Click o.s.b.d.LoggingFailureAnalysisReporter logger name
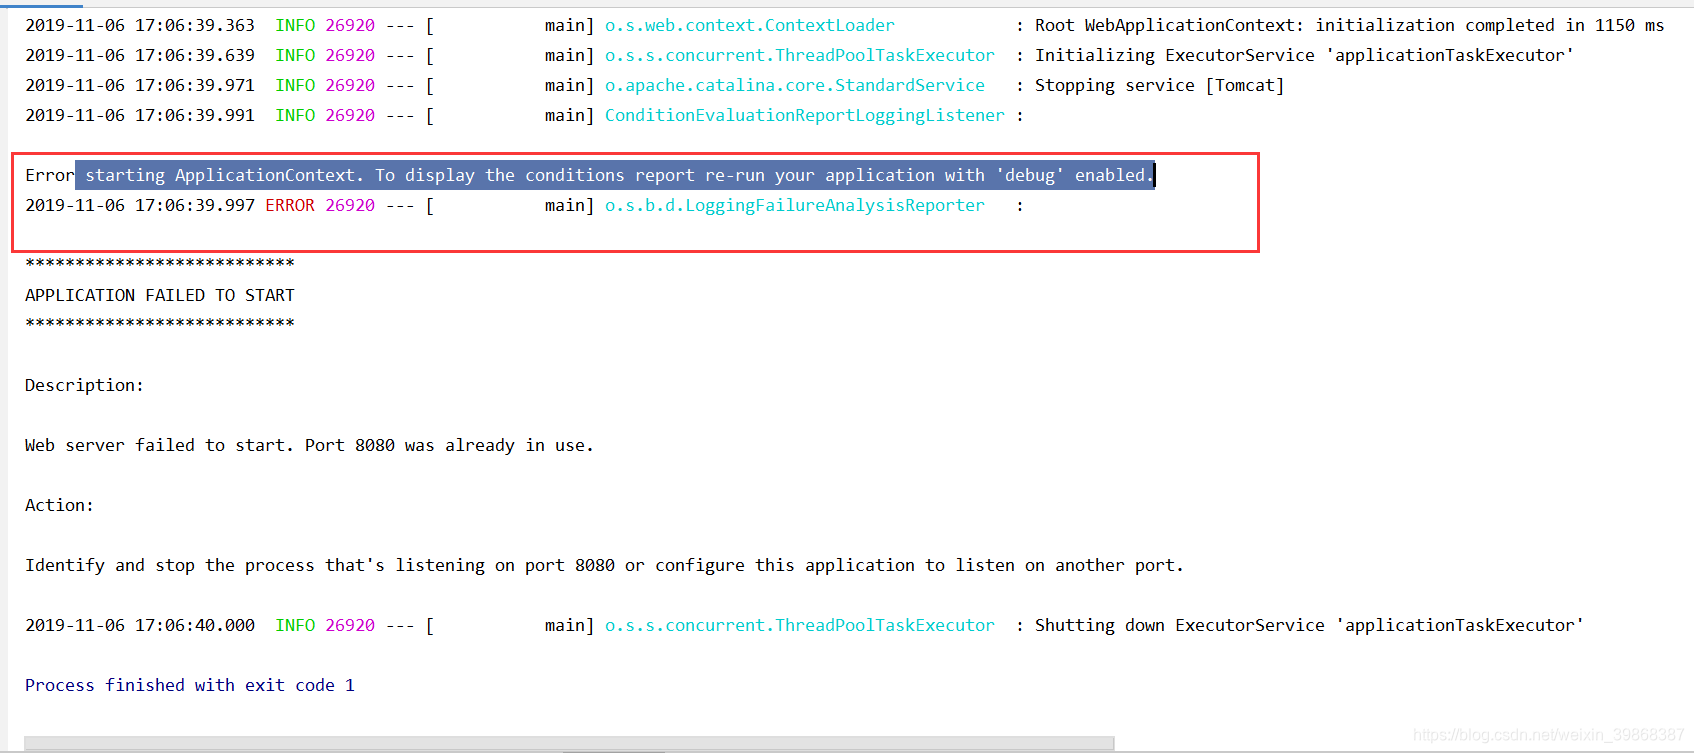Image resolution: width=1694 pixels, height=753 pixels. coord(794,205)
